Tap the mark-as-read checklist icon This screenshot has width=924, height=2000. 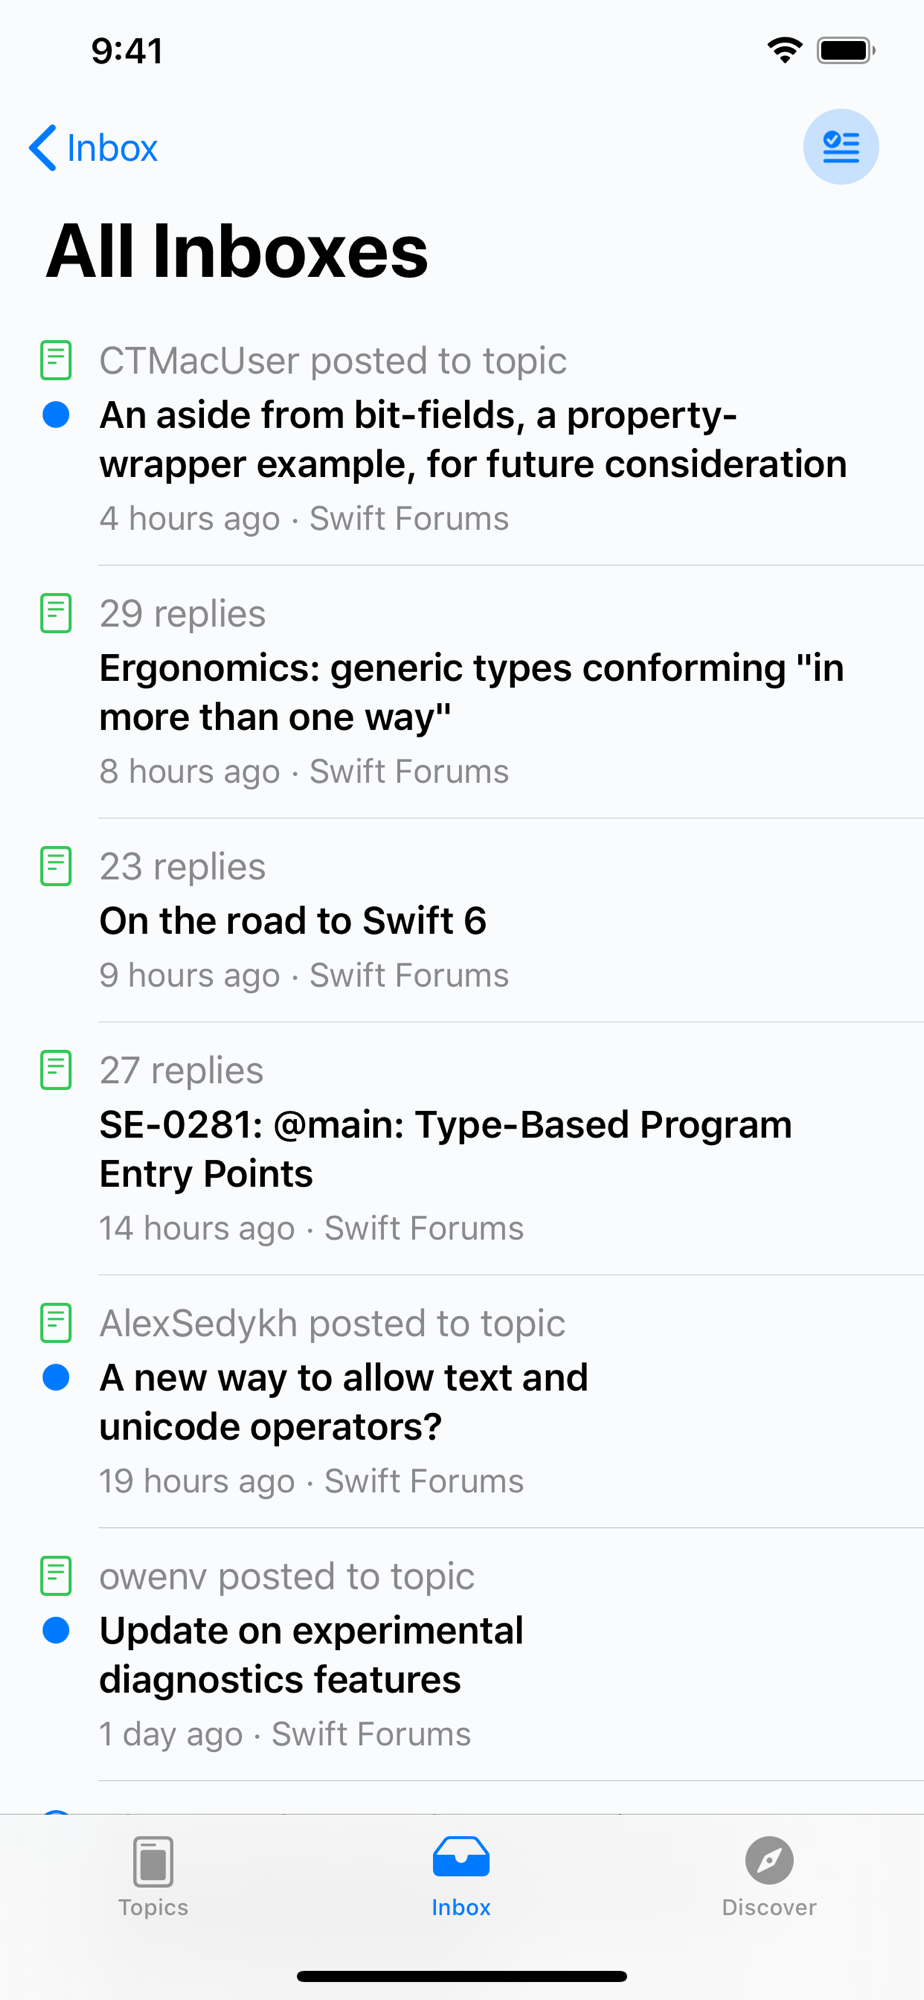841,147
